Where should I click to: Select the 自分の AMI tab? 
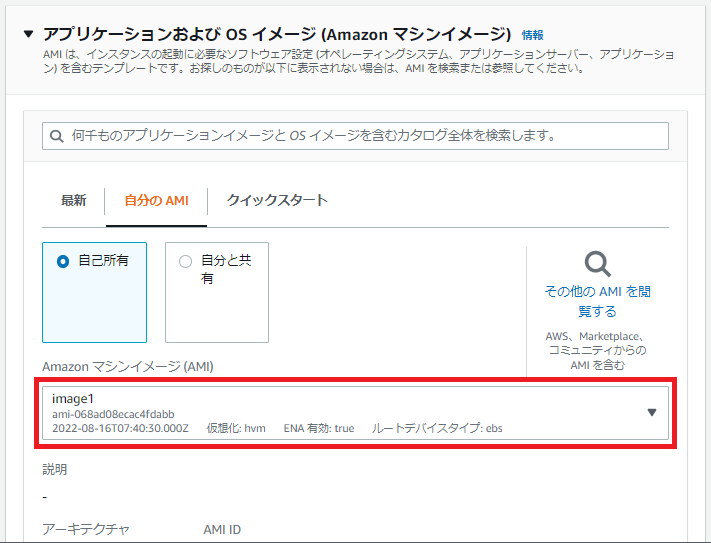(156, 200)
